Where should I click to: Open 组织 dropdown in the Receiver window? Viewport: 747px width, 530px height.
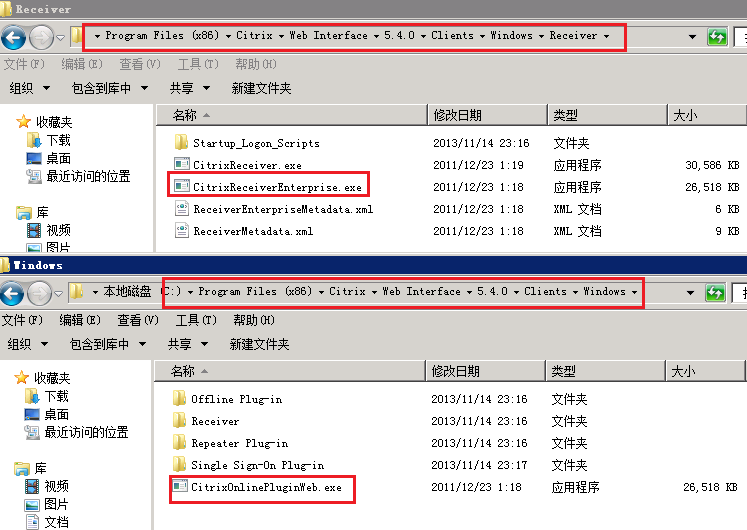30,88
